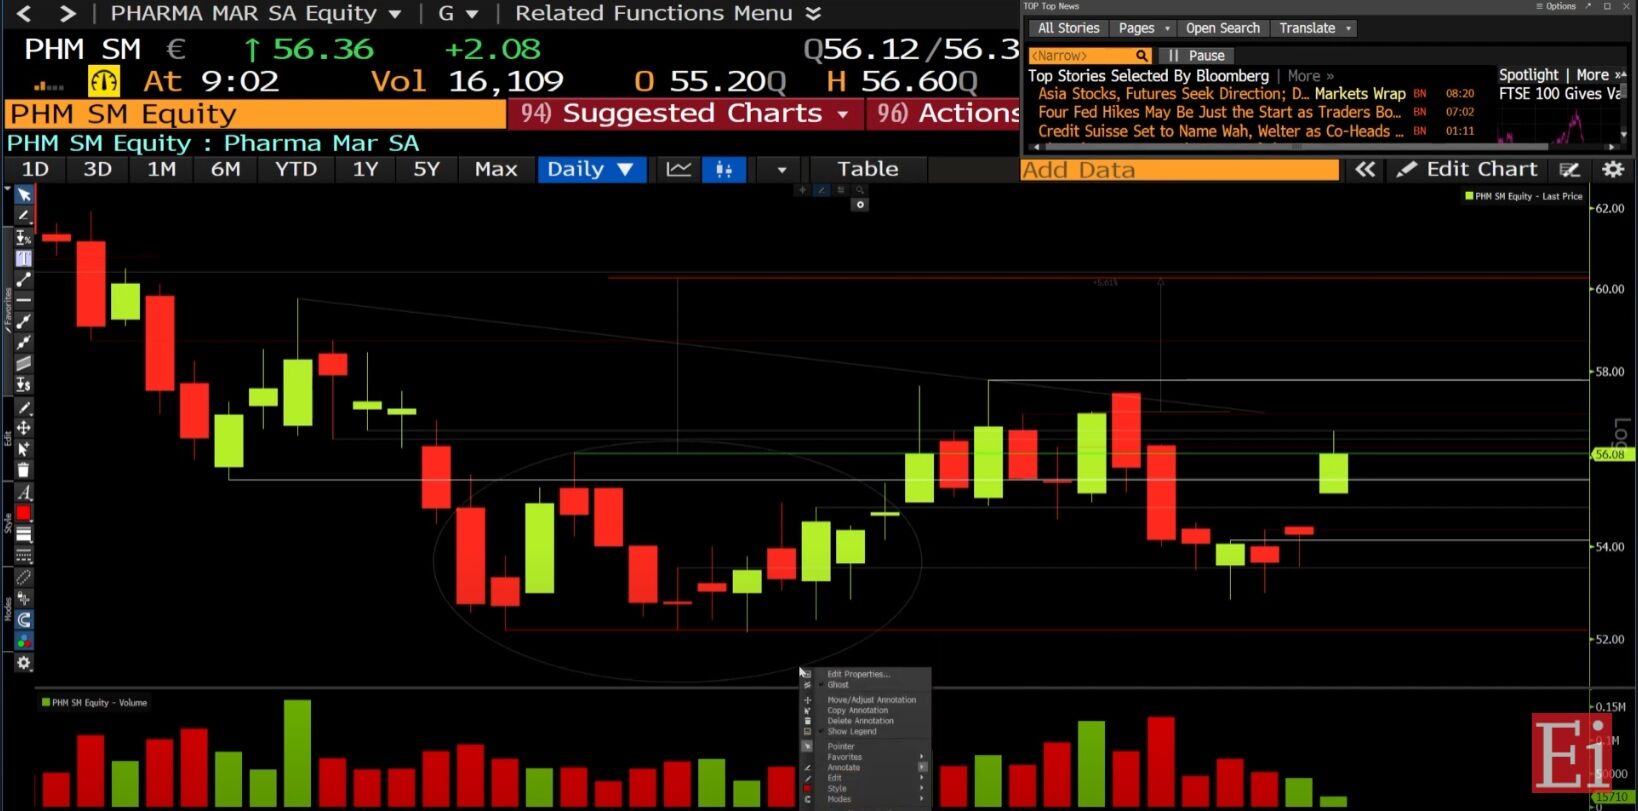Select the YTD time range tab

[x=296, y=169]
